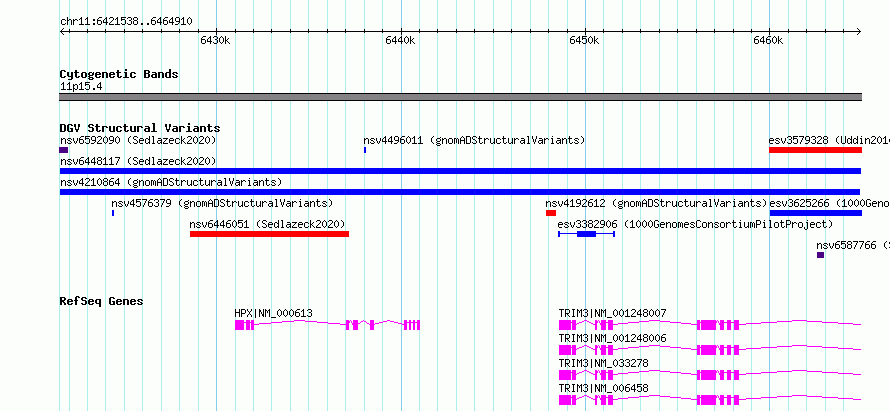
Task: Select the red nsv6446051 variant bar
Action: tap(270, 234)
